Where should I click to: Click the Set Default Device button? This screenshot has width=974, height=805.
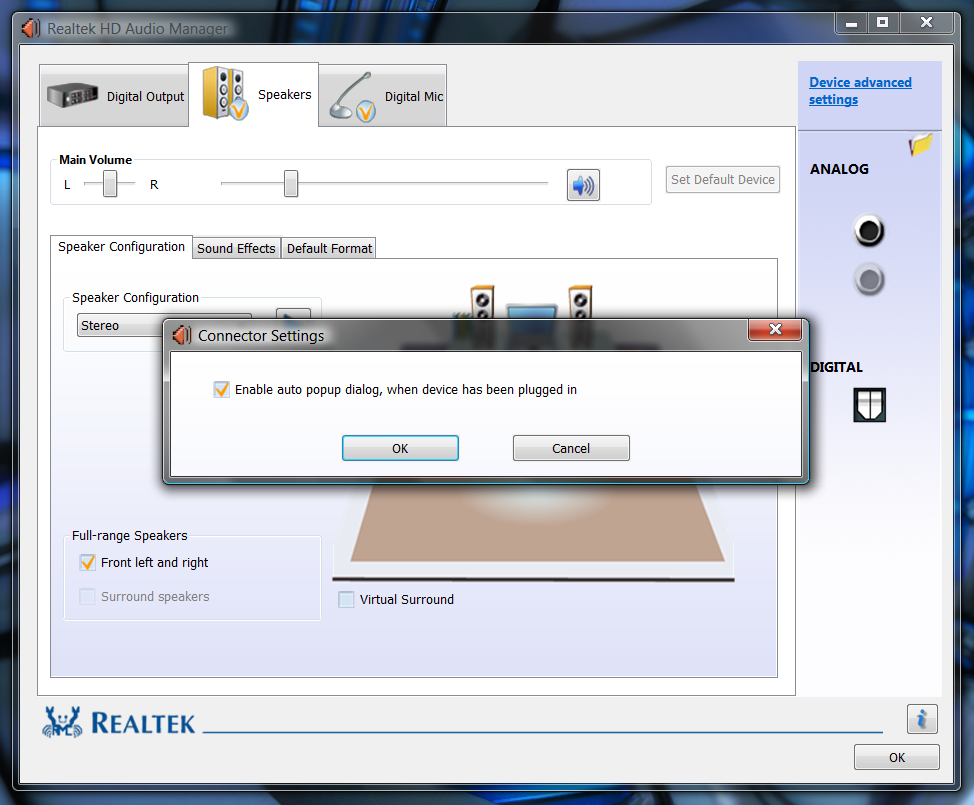tap(722, 180)
